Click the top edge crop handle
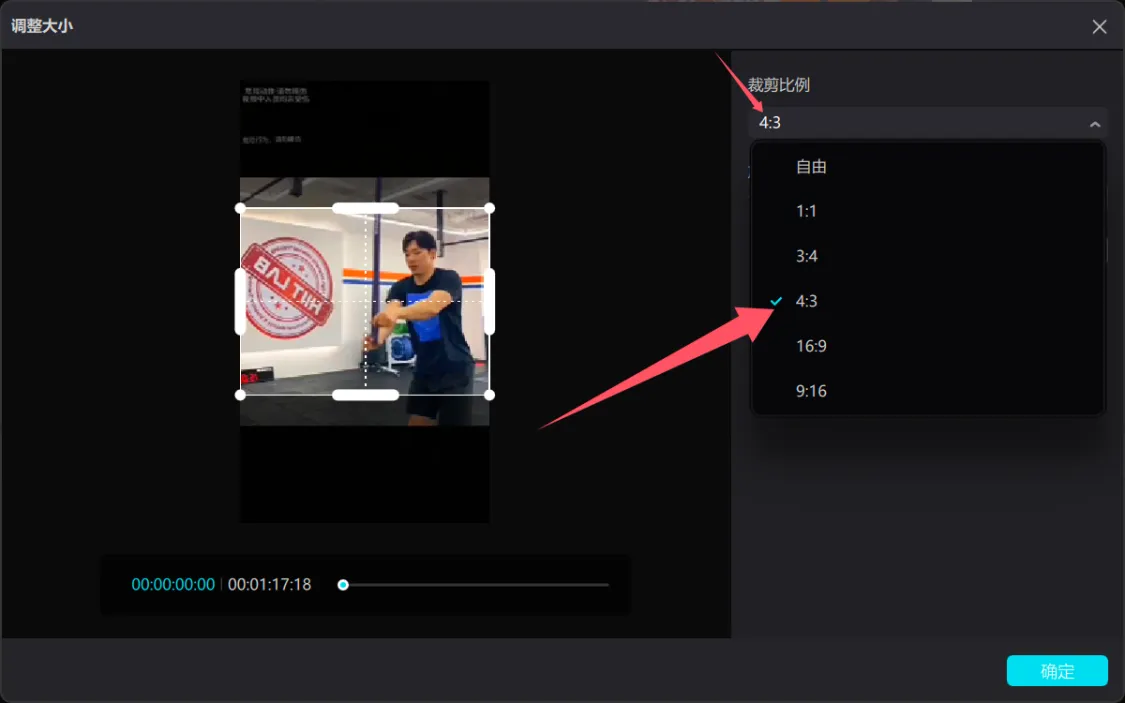The image size is (1125, 703). click(365, 208)
